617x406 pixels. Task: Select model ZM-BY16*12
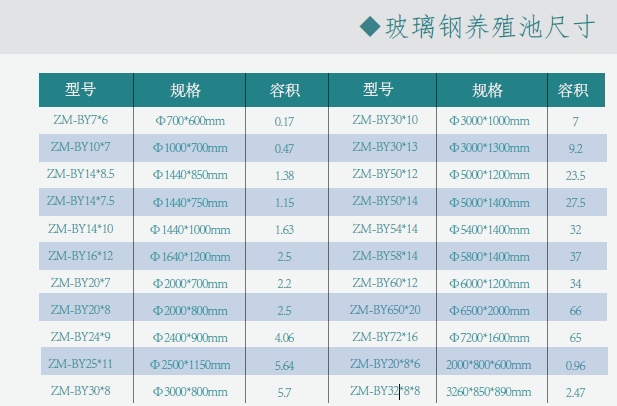click(x=81, y=256)
